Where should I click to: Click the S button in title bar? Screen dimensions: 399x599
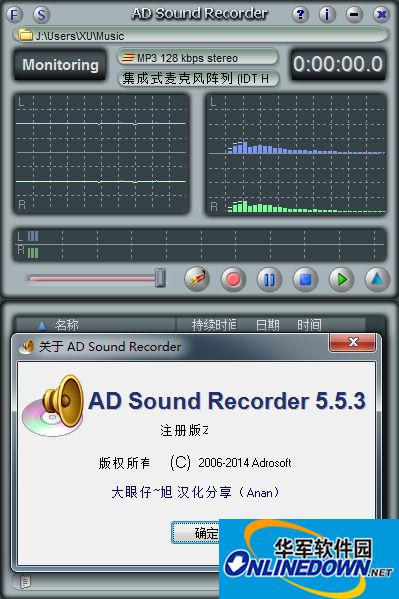41,15
